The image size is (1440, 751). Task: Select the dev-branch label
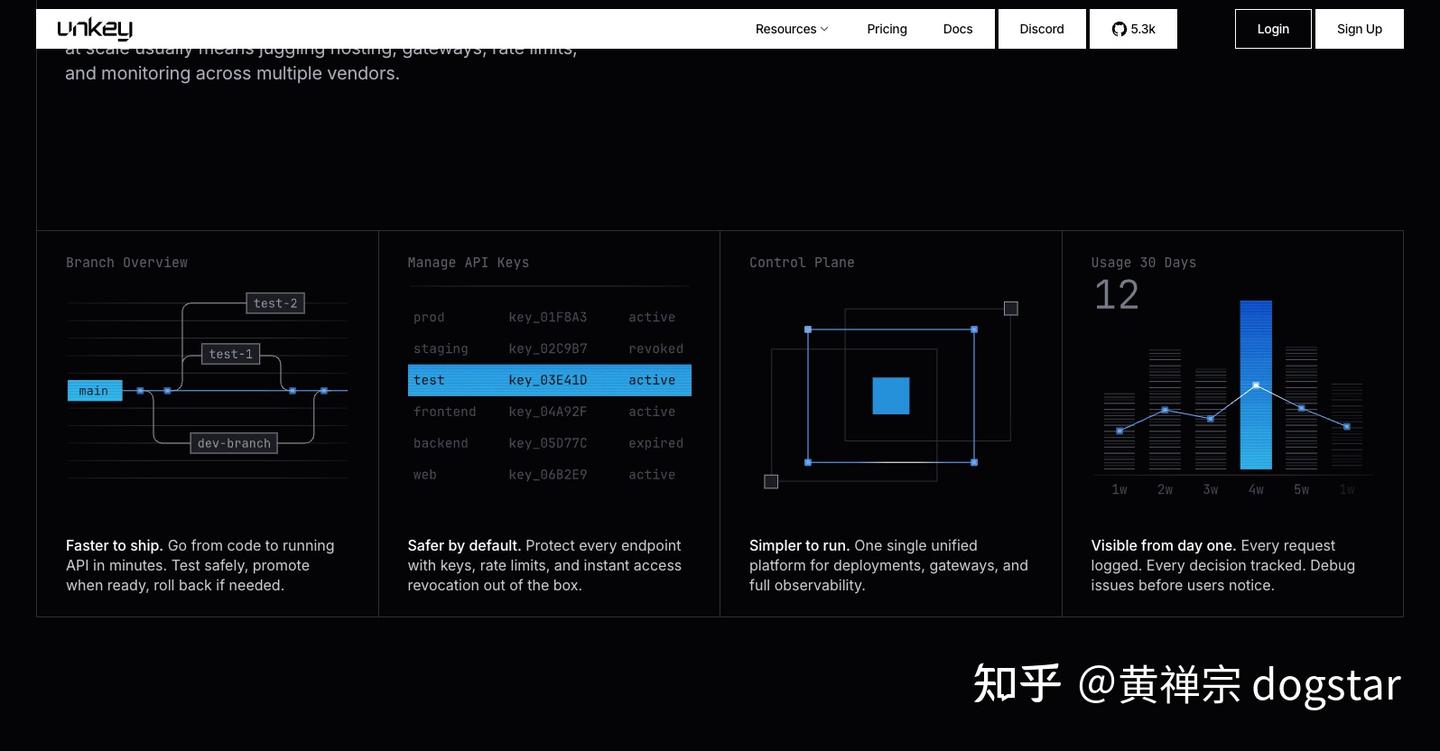[234, 443]
